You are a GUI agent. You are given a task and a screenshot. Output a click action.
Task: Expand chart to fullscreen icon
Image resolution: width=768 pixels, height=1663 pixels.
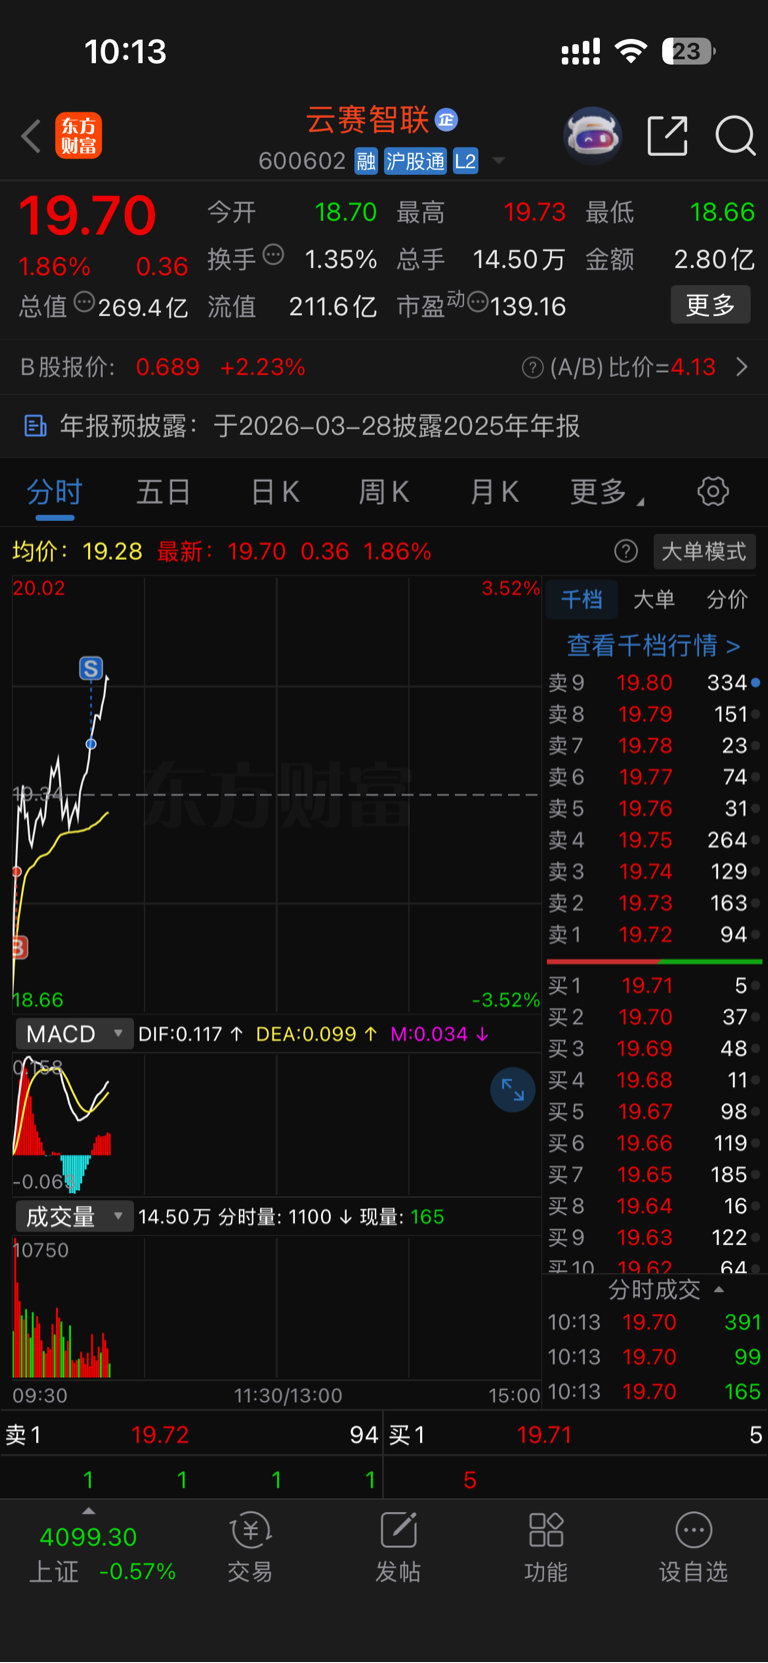513,1089
